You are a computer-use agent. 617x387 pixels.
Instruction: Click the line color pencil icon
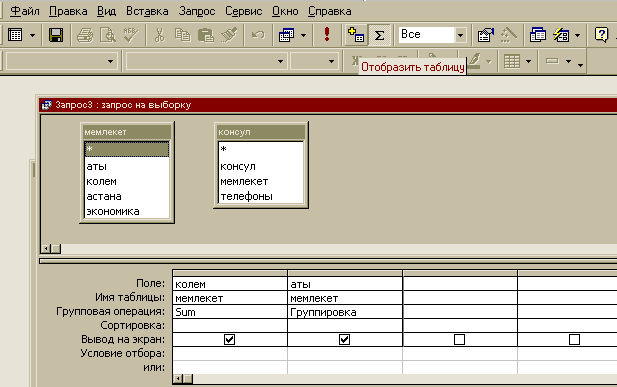(x=475, y=61)
